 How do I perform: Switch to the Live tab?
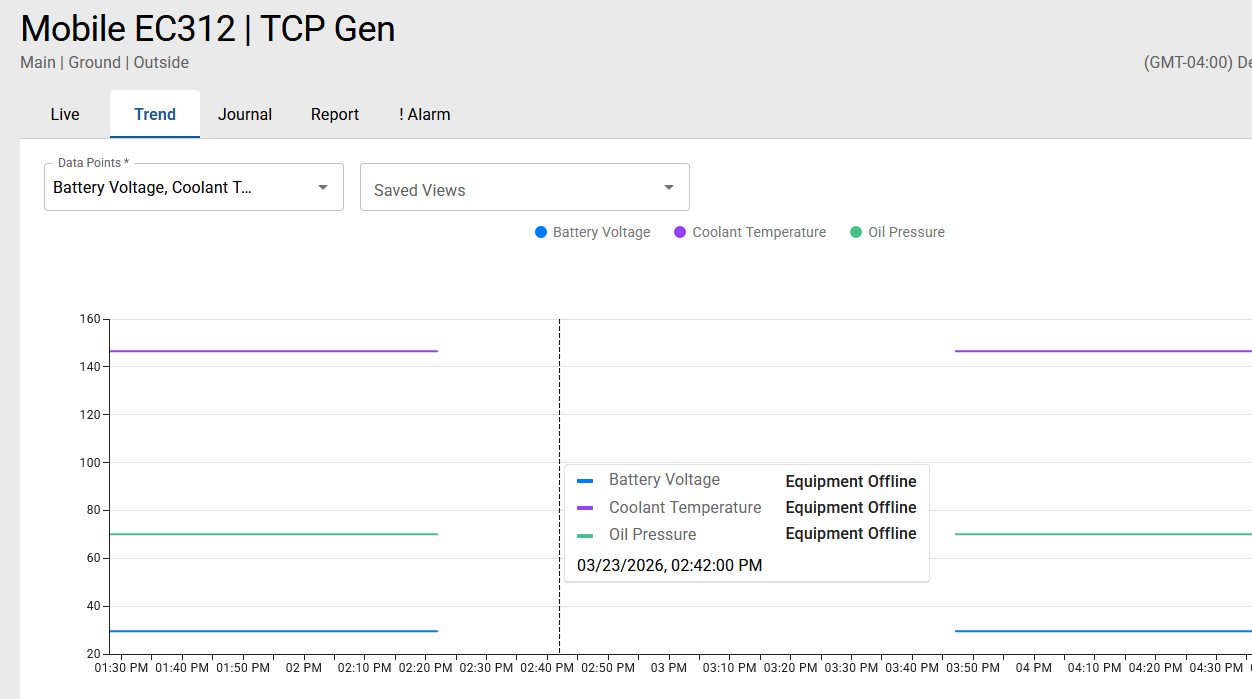[x=65, y=115]
